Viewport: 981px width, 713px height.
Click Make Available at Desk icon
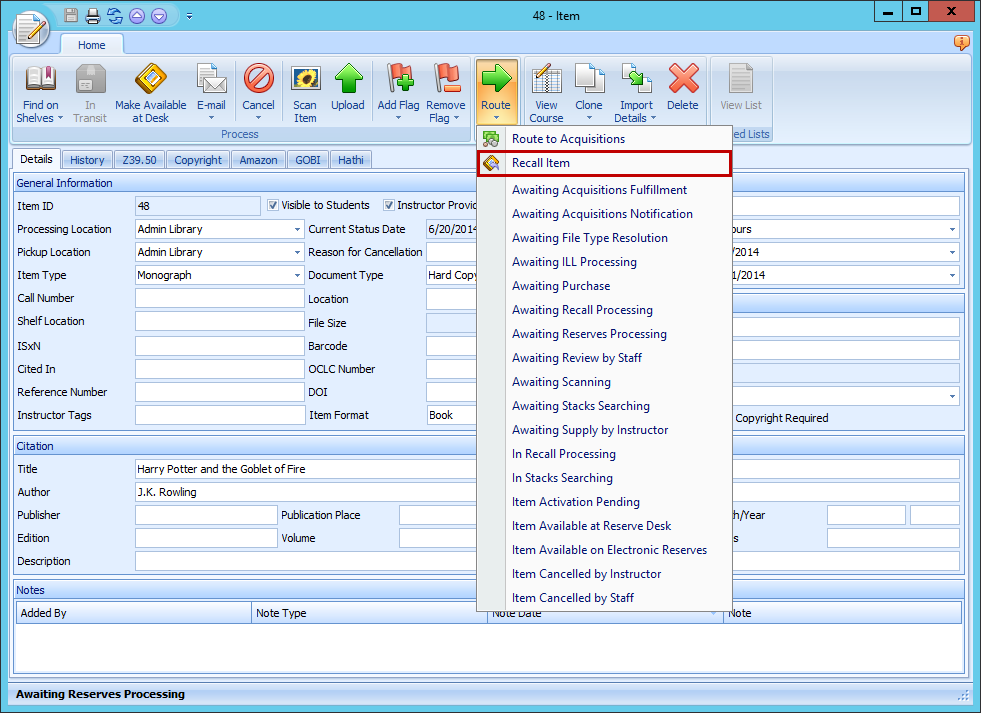pyautogui.click(x=150, y=80)
